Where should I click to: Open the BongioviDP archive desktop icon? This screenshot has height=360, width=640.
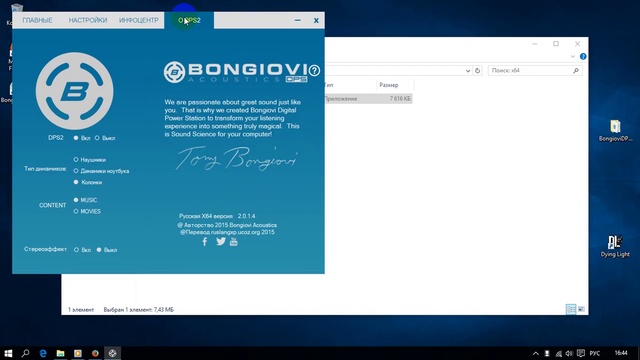(615, 131)
